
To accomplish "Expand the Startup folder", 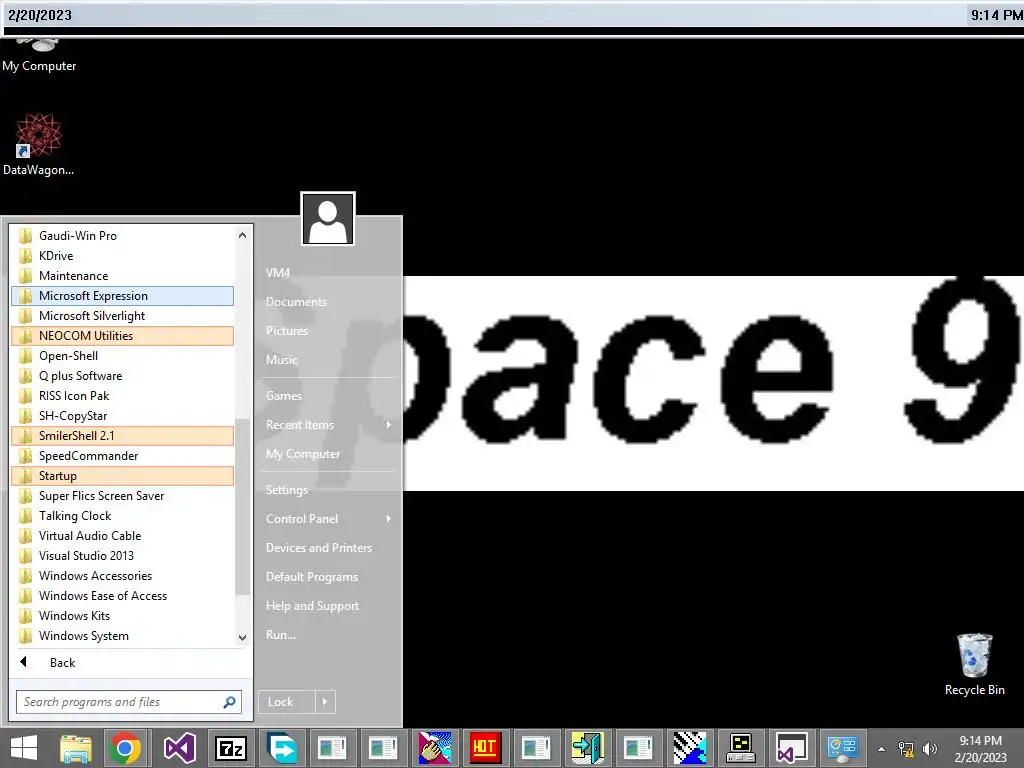I will (123, 476).
